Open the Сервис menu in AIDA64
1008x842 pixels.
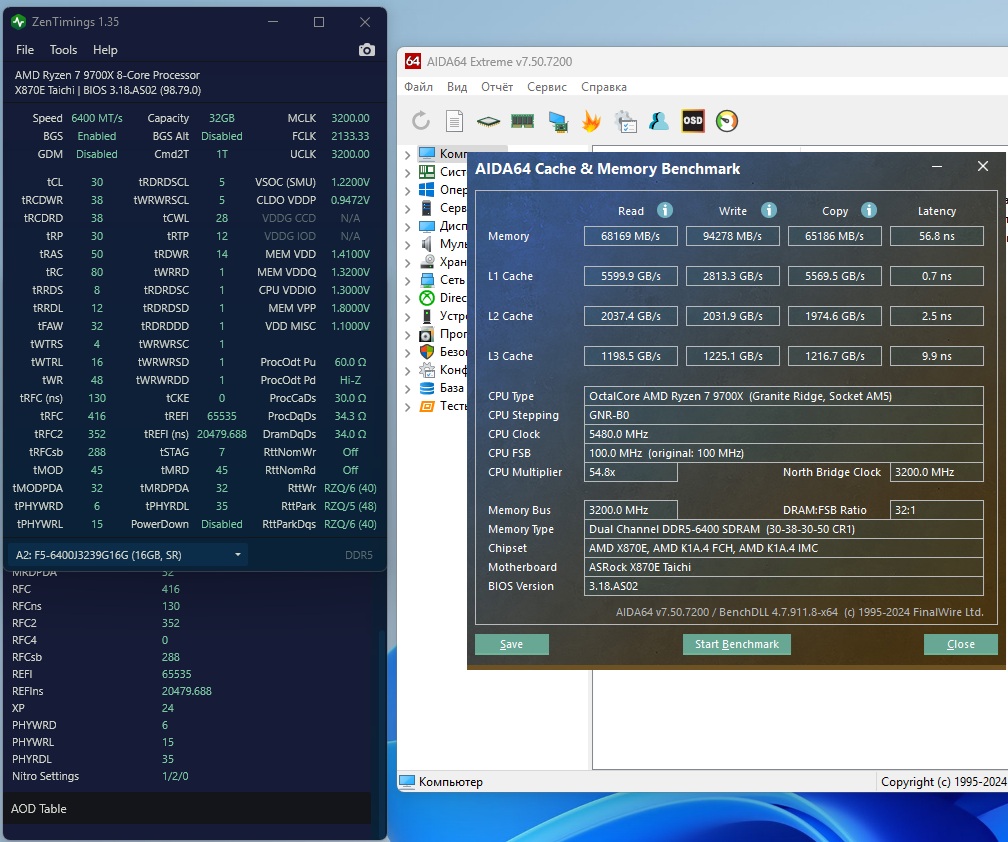click(x=547, y=87)
